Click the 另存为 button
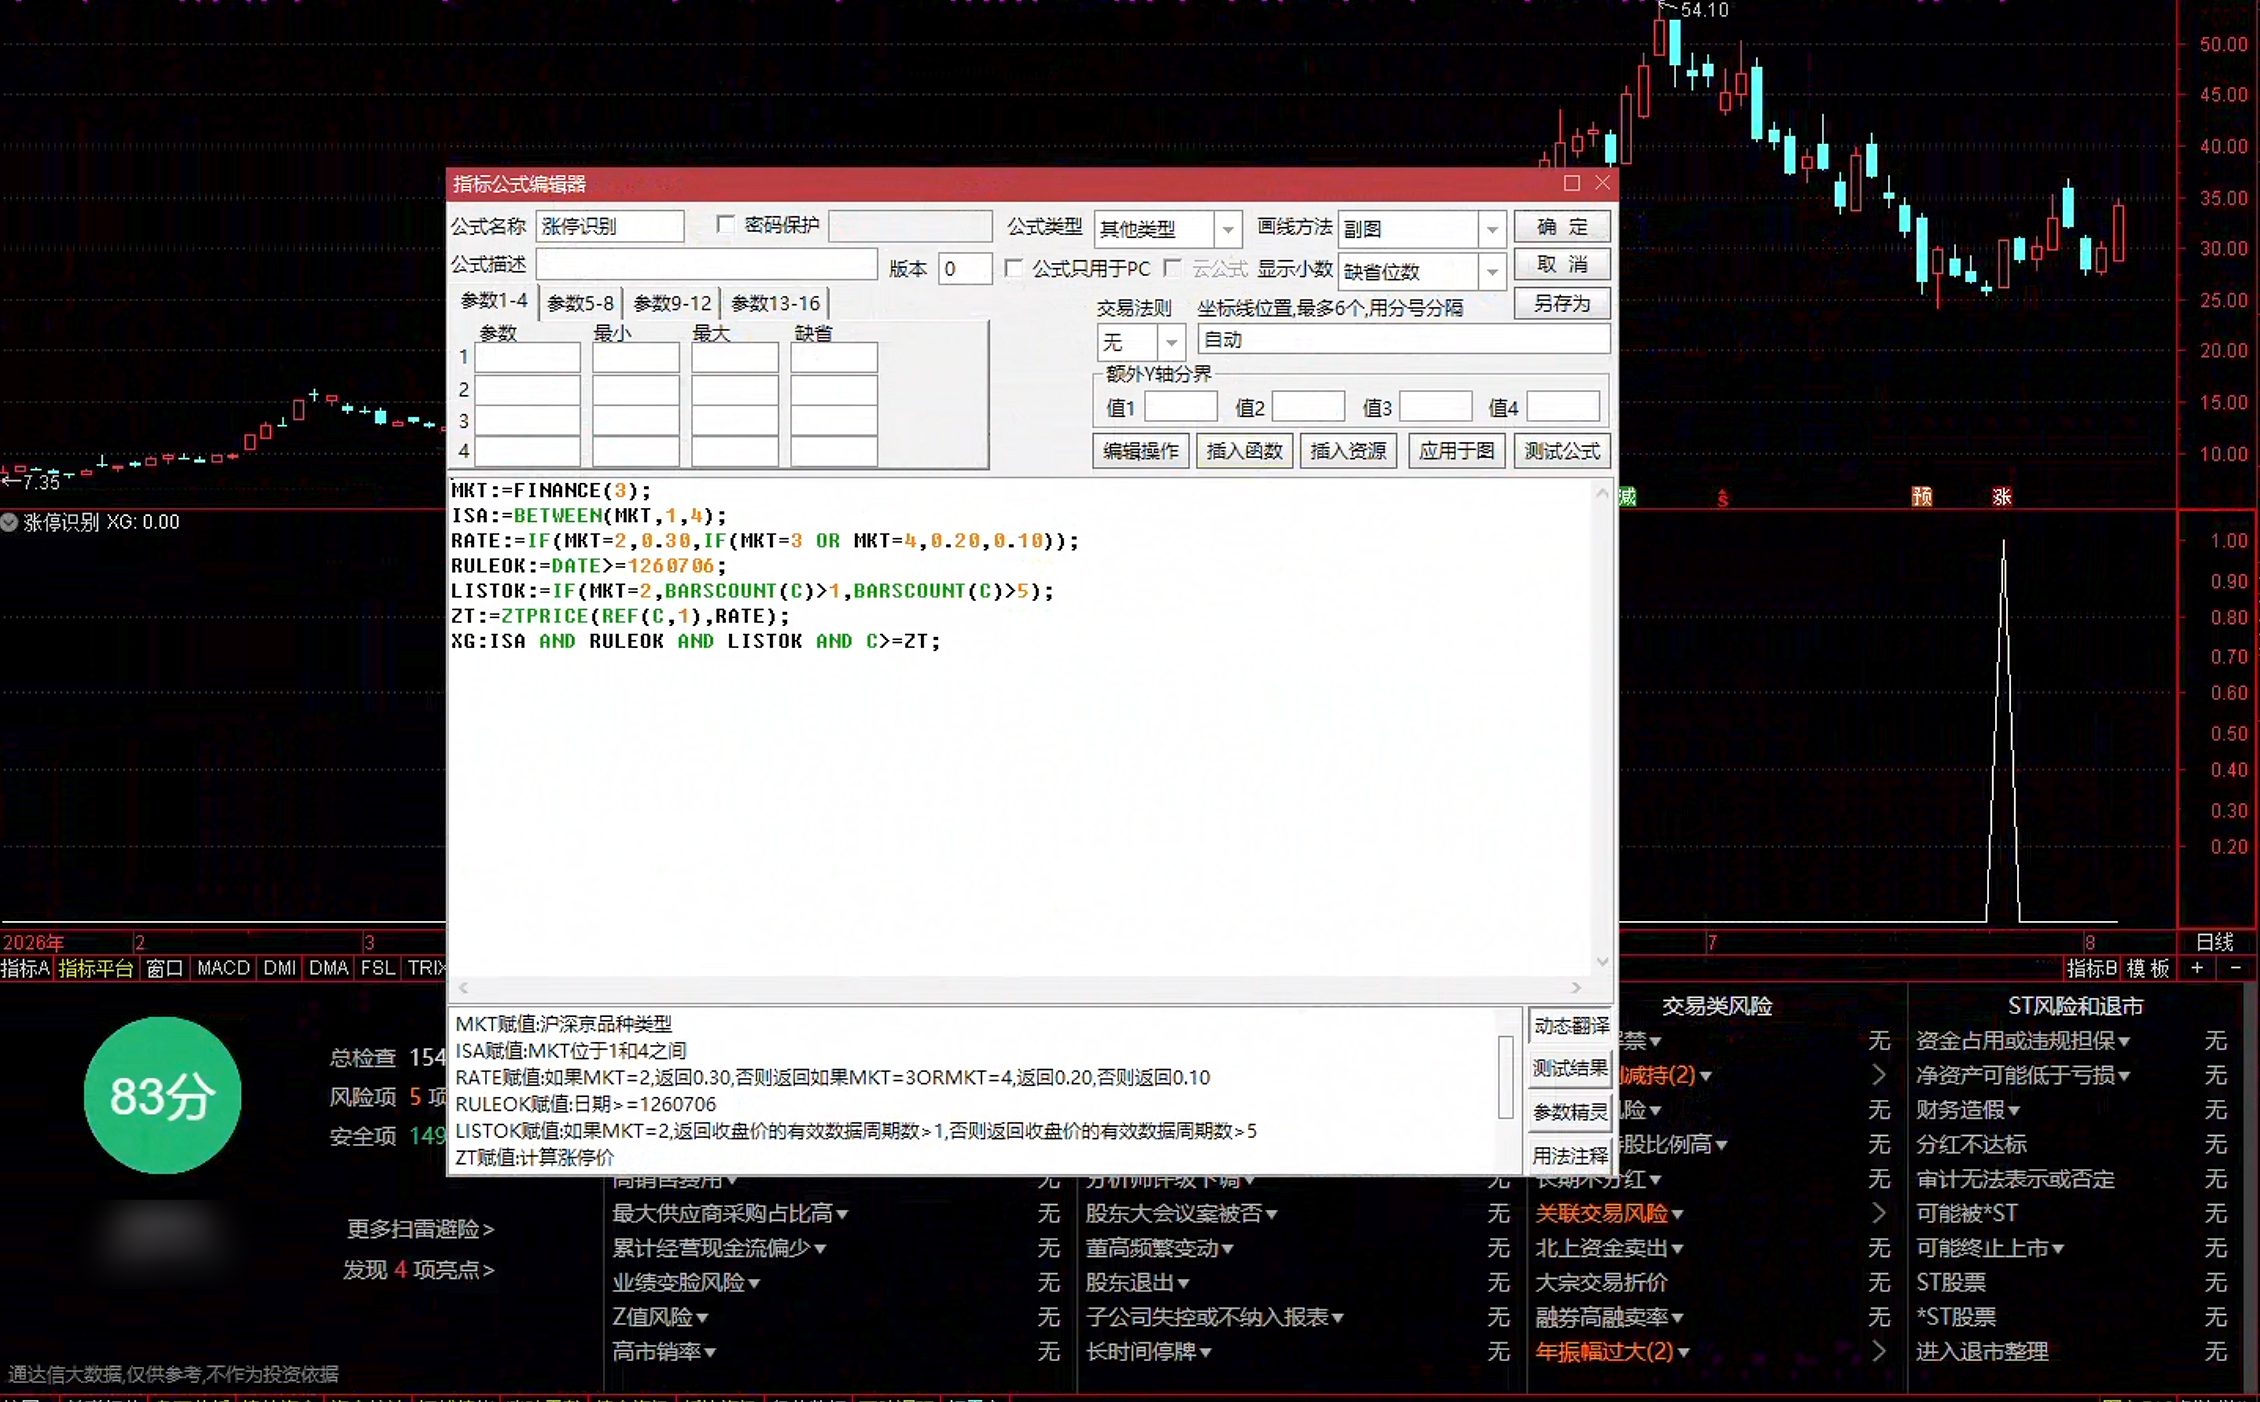2260x1402 pixels. click(1561, 303)
